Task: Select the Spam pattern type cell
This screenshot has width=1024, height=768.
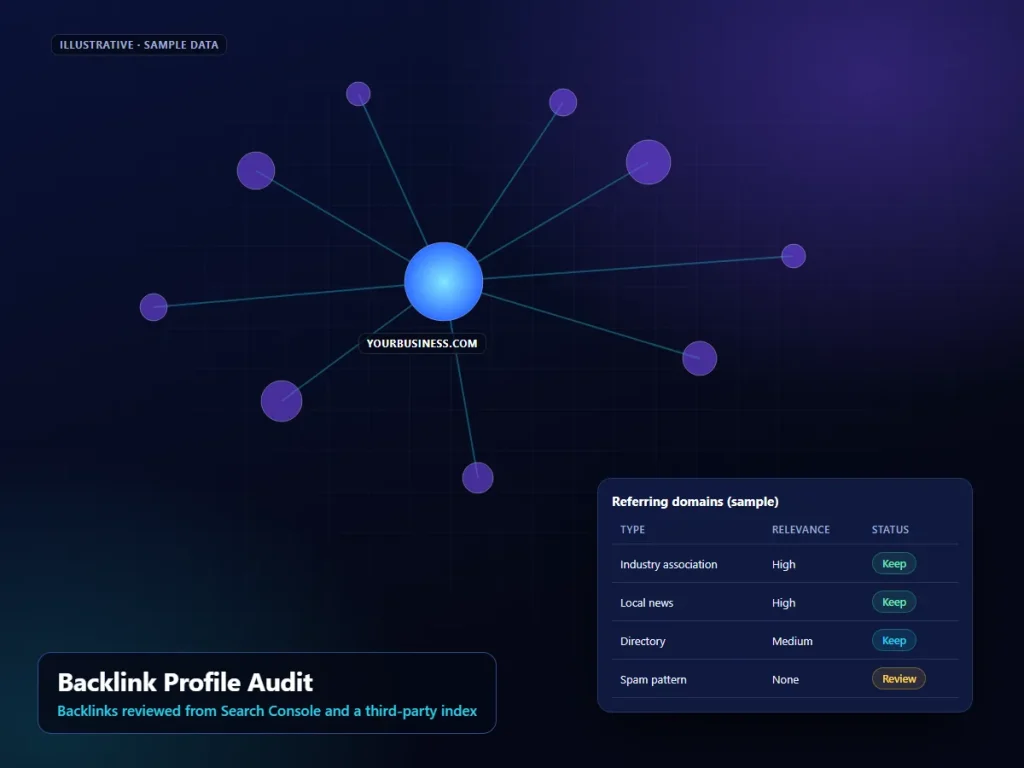Action: [x=653, y=680]
